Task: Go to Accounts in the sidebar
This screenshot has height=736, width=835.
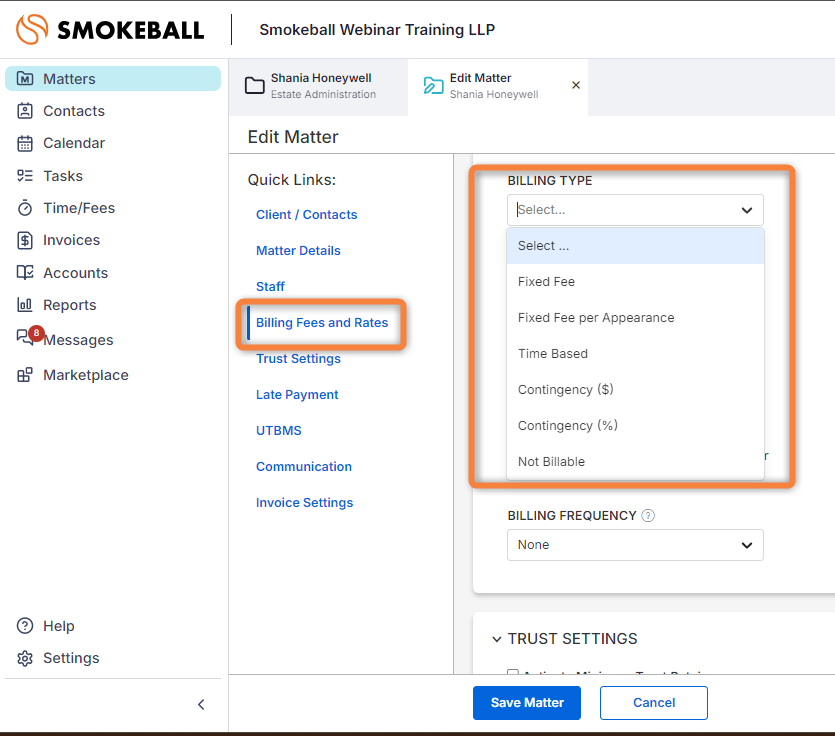Action: (76, 273)
